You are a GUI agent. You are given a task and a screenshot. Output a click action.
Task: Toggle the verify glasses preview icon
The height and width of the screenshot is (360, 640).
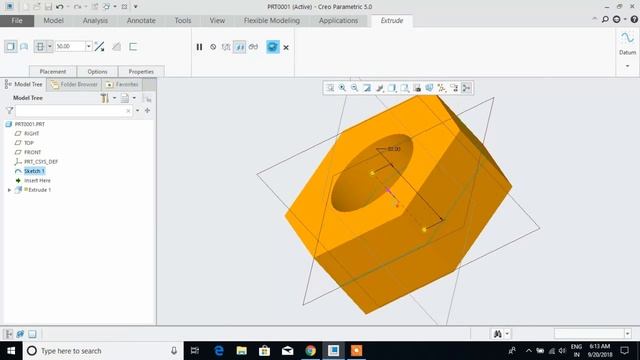click(253, 47)
